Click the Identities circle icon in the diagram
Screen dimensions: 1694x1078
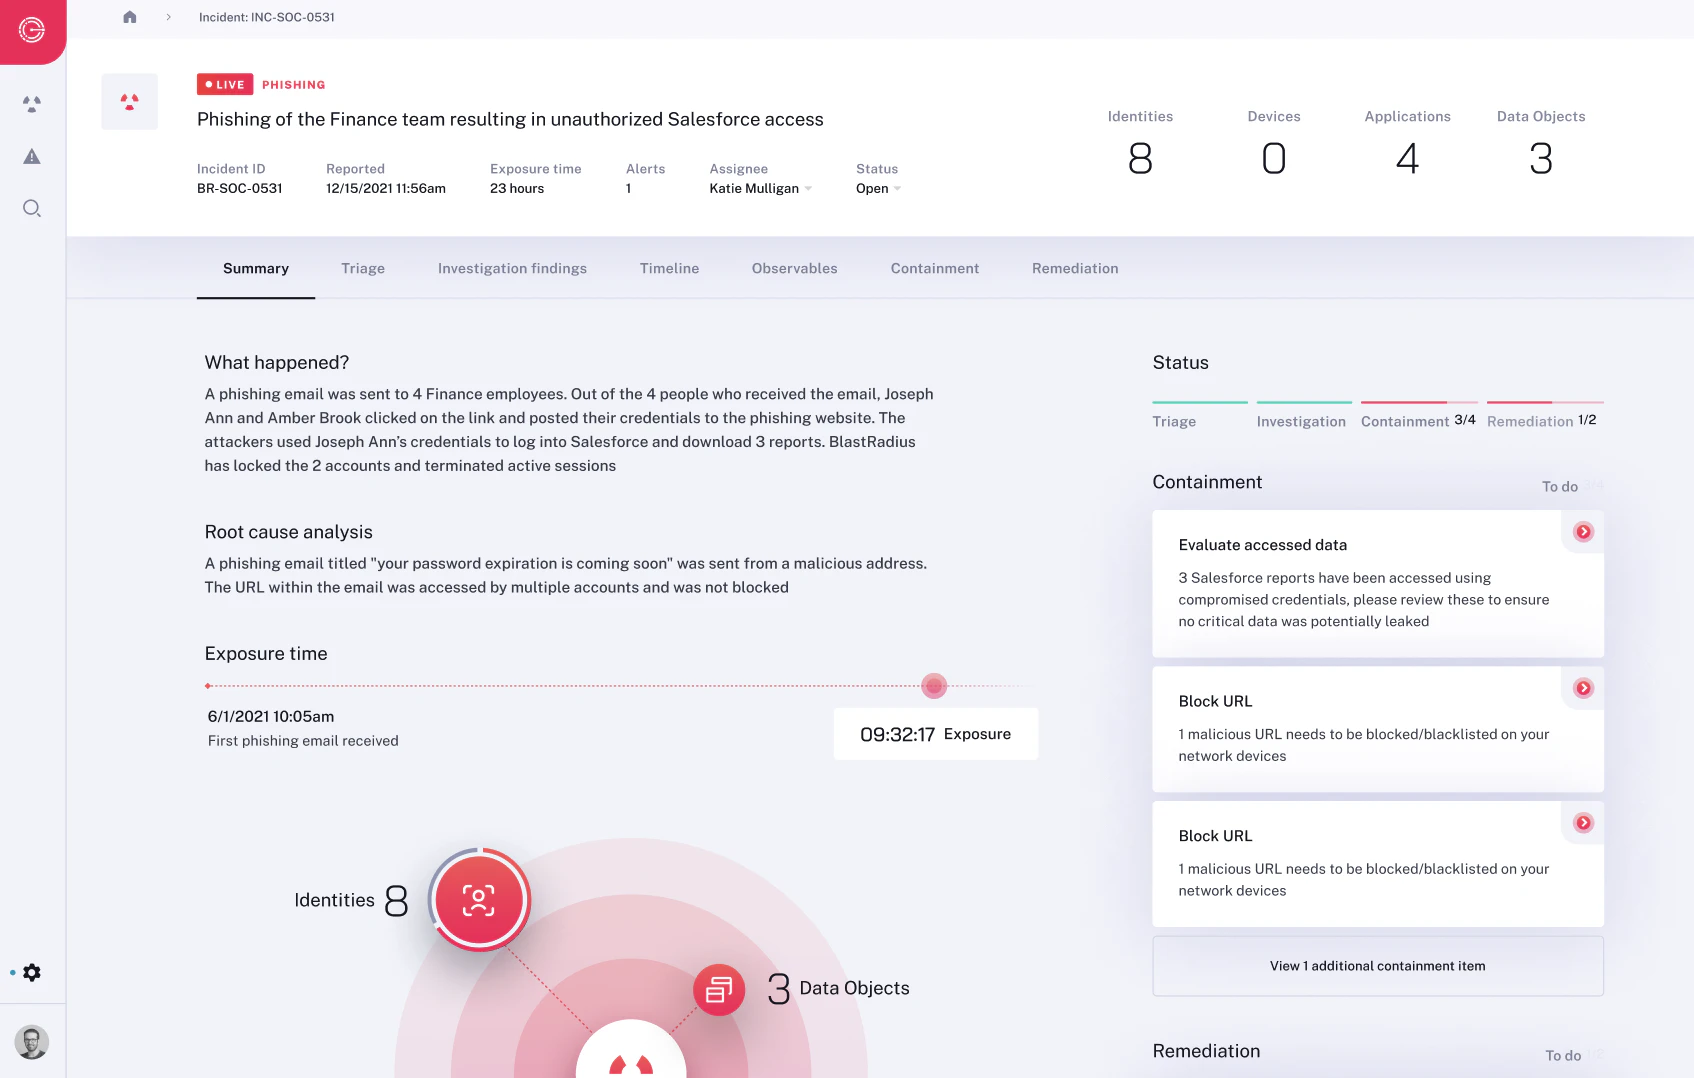(479, 899)
